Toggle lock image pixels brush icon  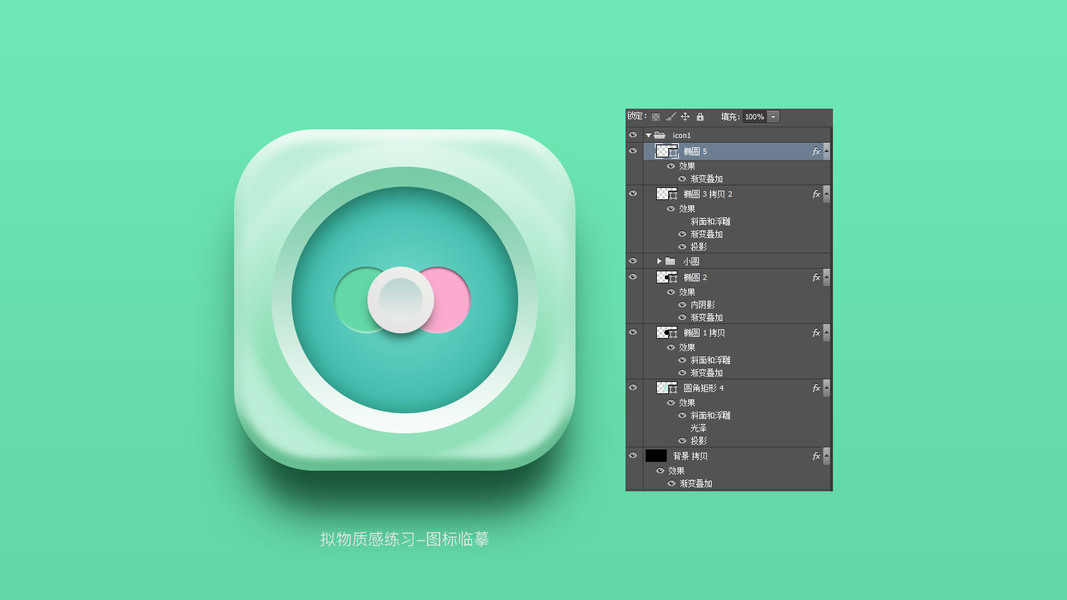click(x=670, y=117)
